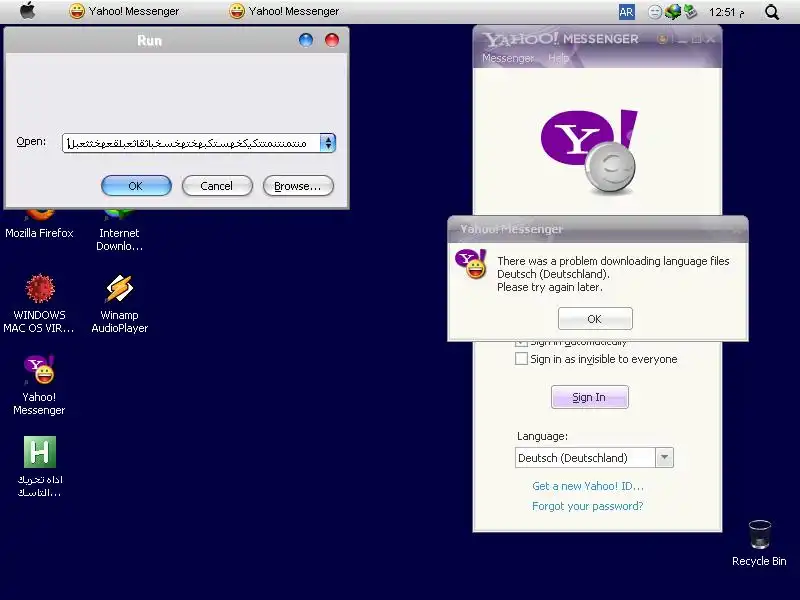Open Mozilla Firefox desktop icon
Image resolution: width=800 pixels, height=600 pixels.
tap(39, 225)
